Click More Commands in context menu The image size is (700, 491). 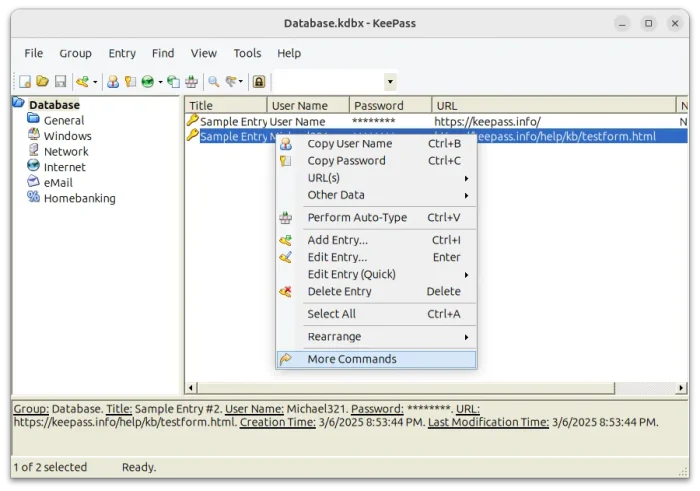[x=376, y=359]
